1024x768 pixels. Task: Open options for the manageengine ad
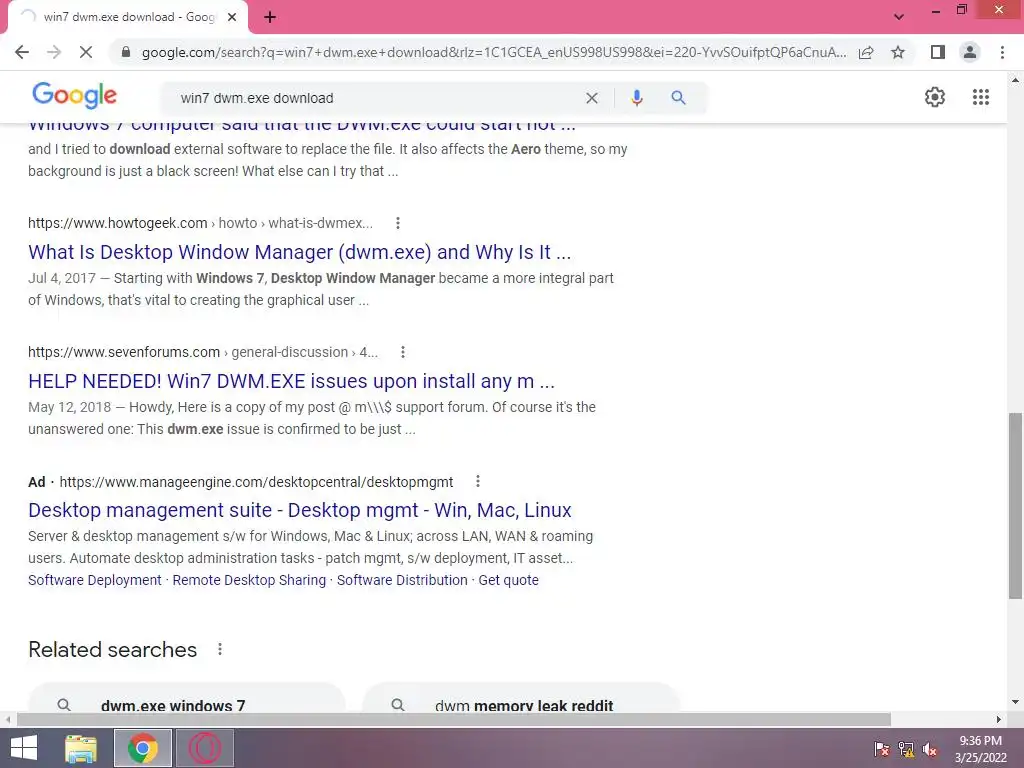(x=478, y=481)
